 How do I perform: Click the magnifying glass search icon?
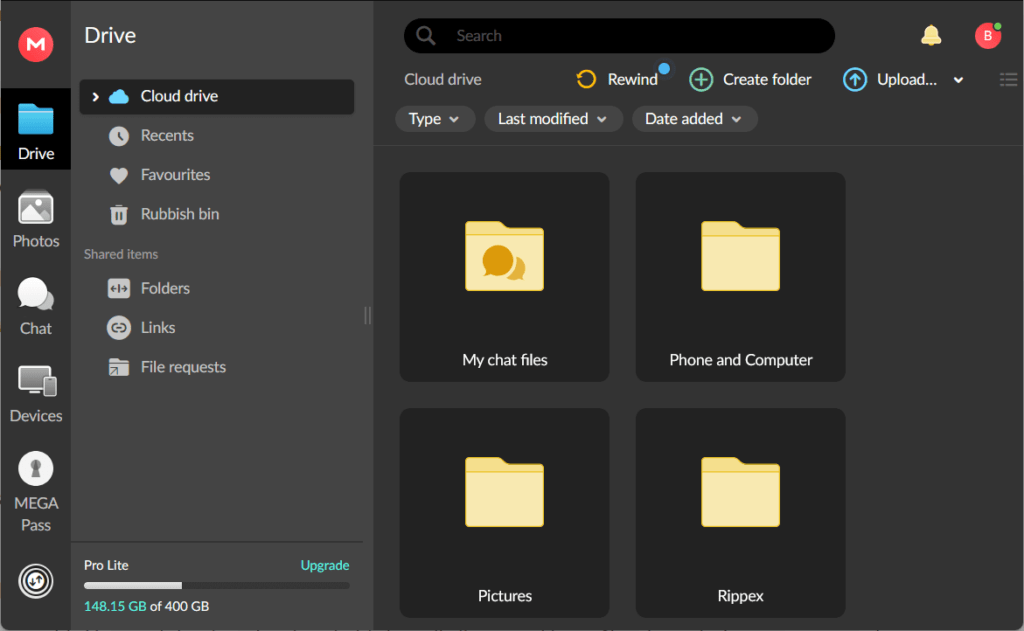pyautogui.click(x=426, y=36)
